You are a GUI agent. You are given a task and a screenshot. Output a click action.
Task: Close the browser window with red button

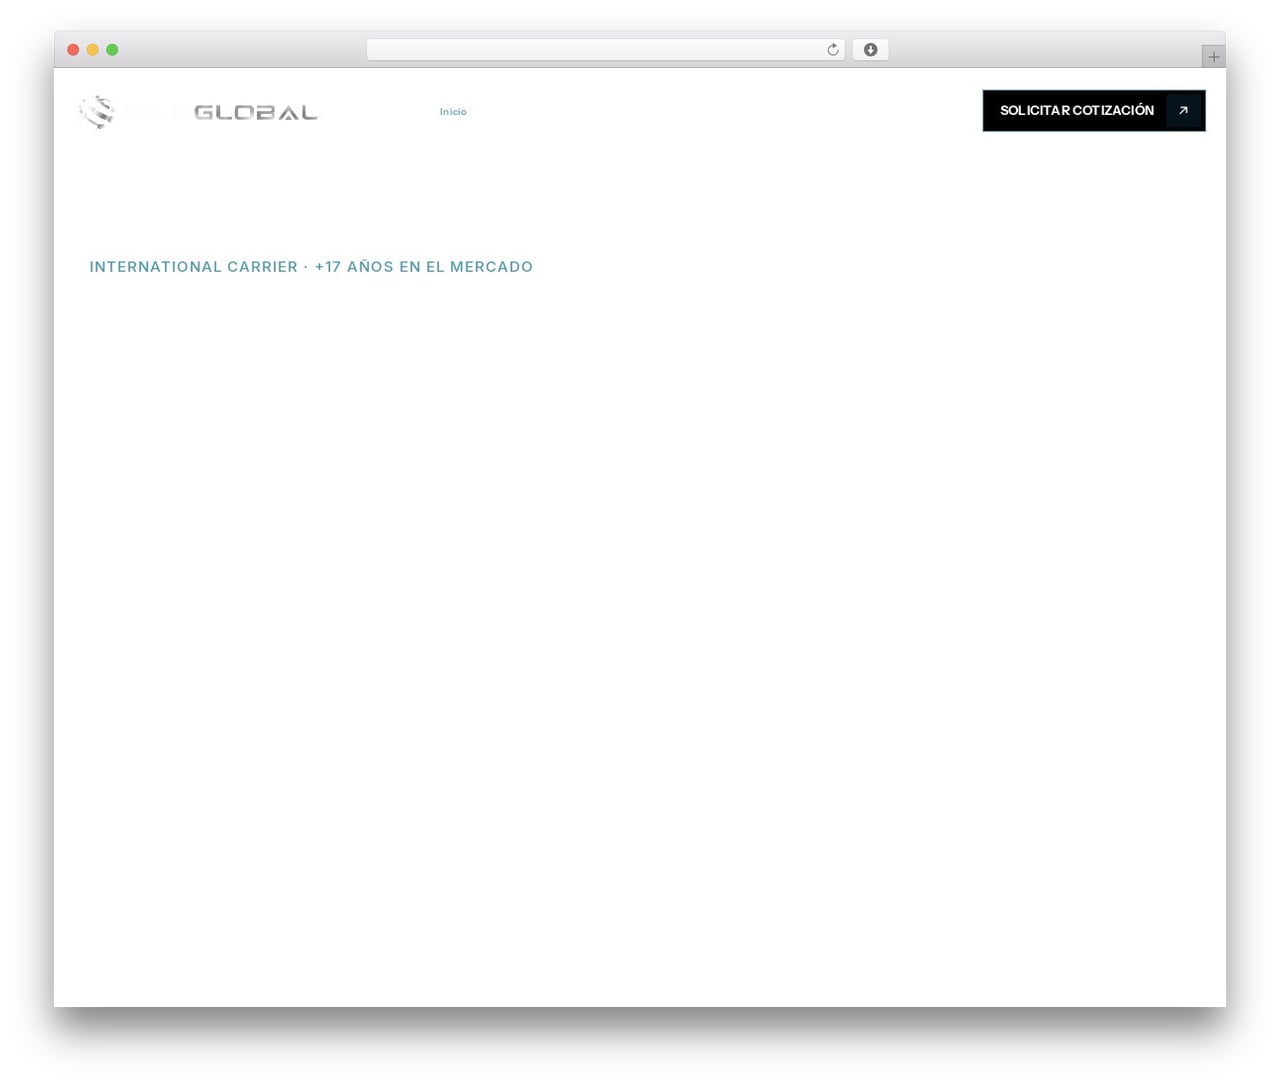73,50
